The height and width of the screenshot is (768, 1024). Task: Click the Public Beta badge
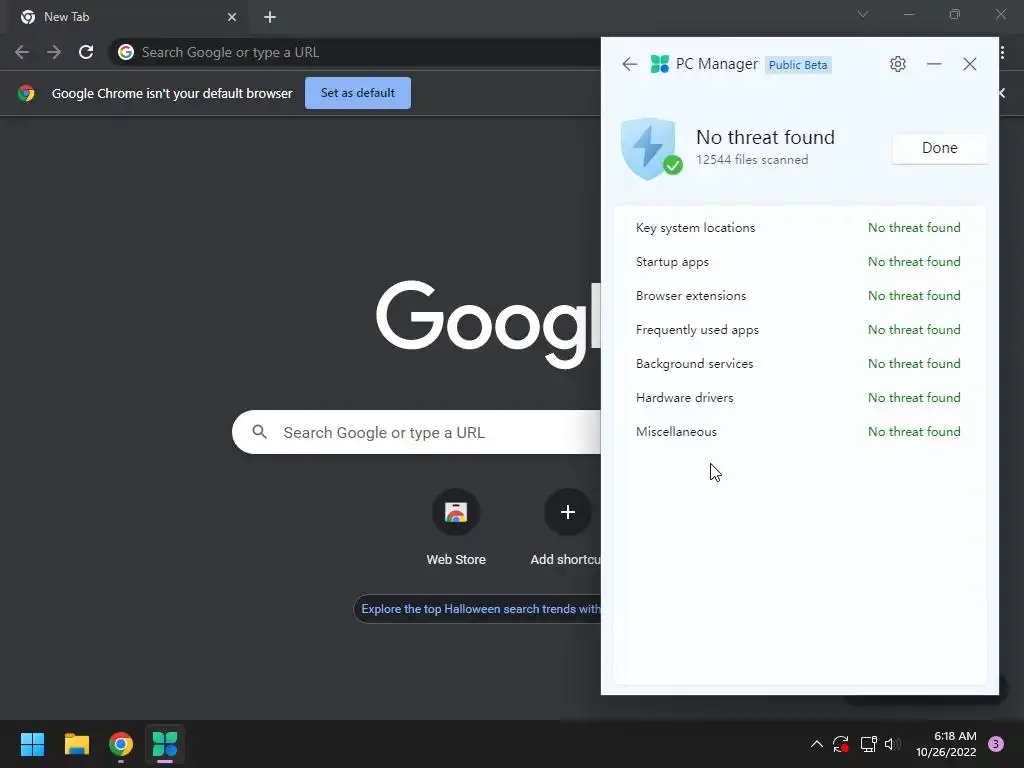click(798, 65)
